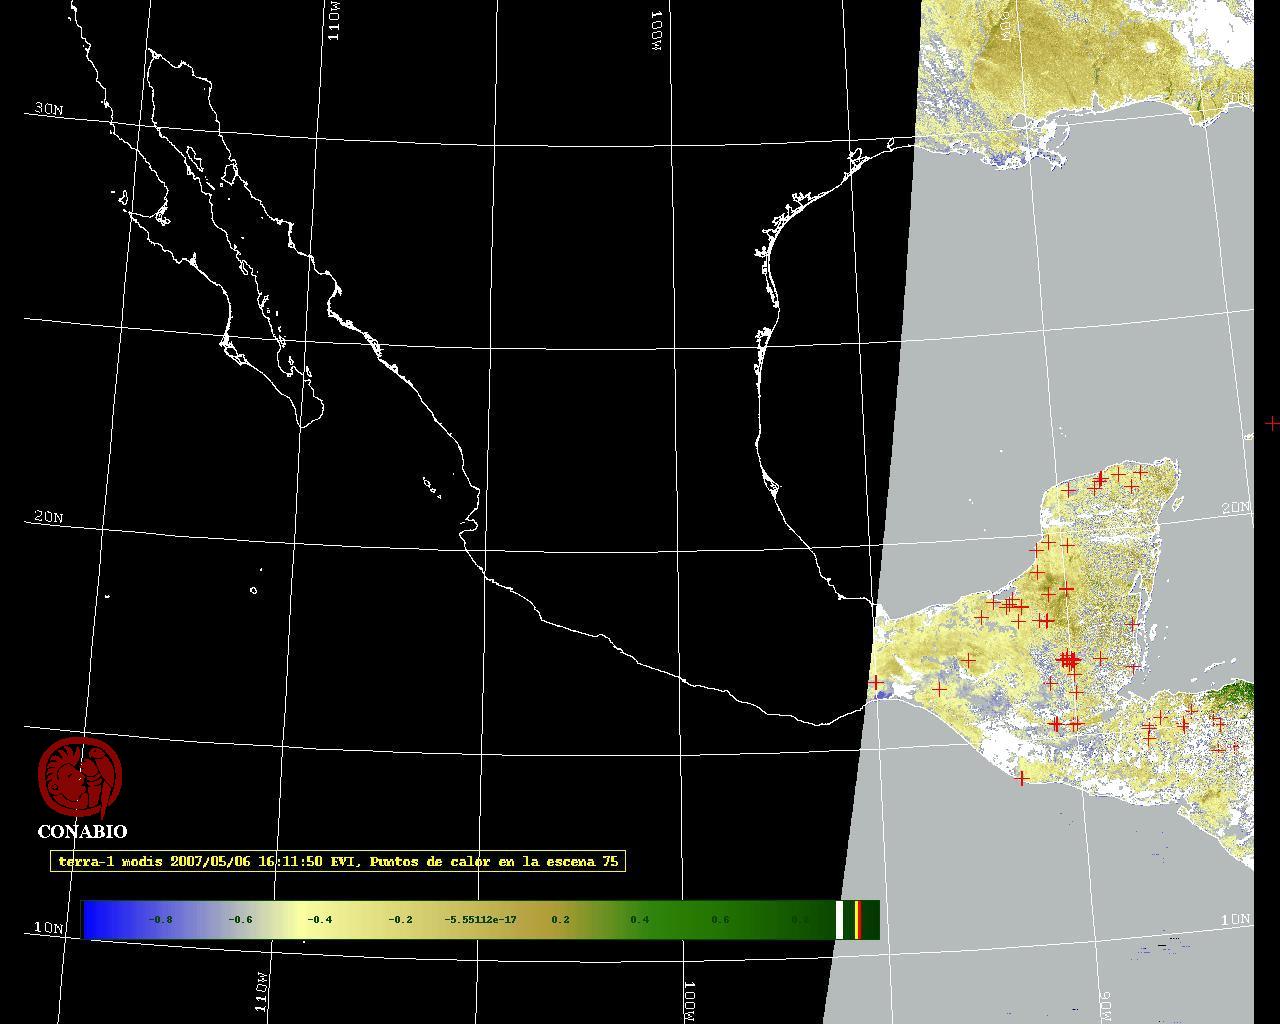Click the 30N latitude label on left side
This screenshot has height=1024, width=1280.
tap(48, 109)
